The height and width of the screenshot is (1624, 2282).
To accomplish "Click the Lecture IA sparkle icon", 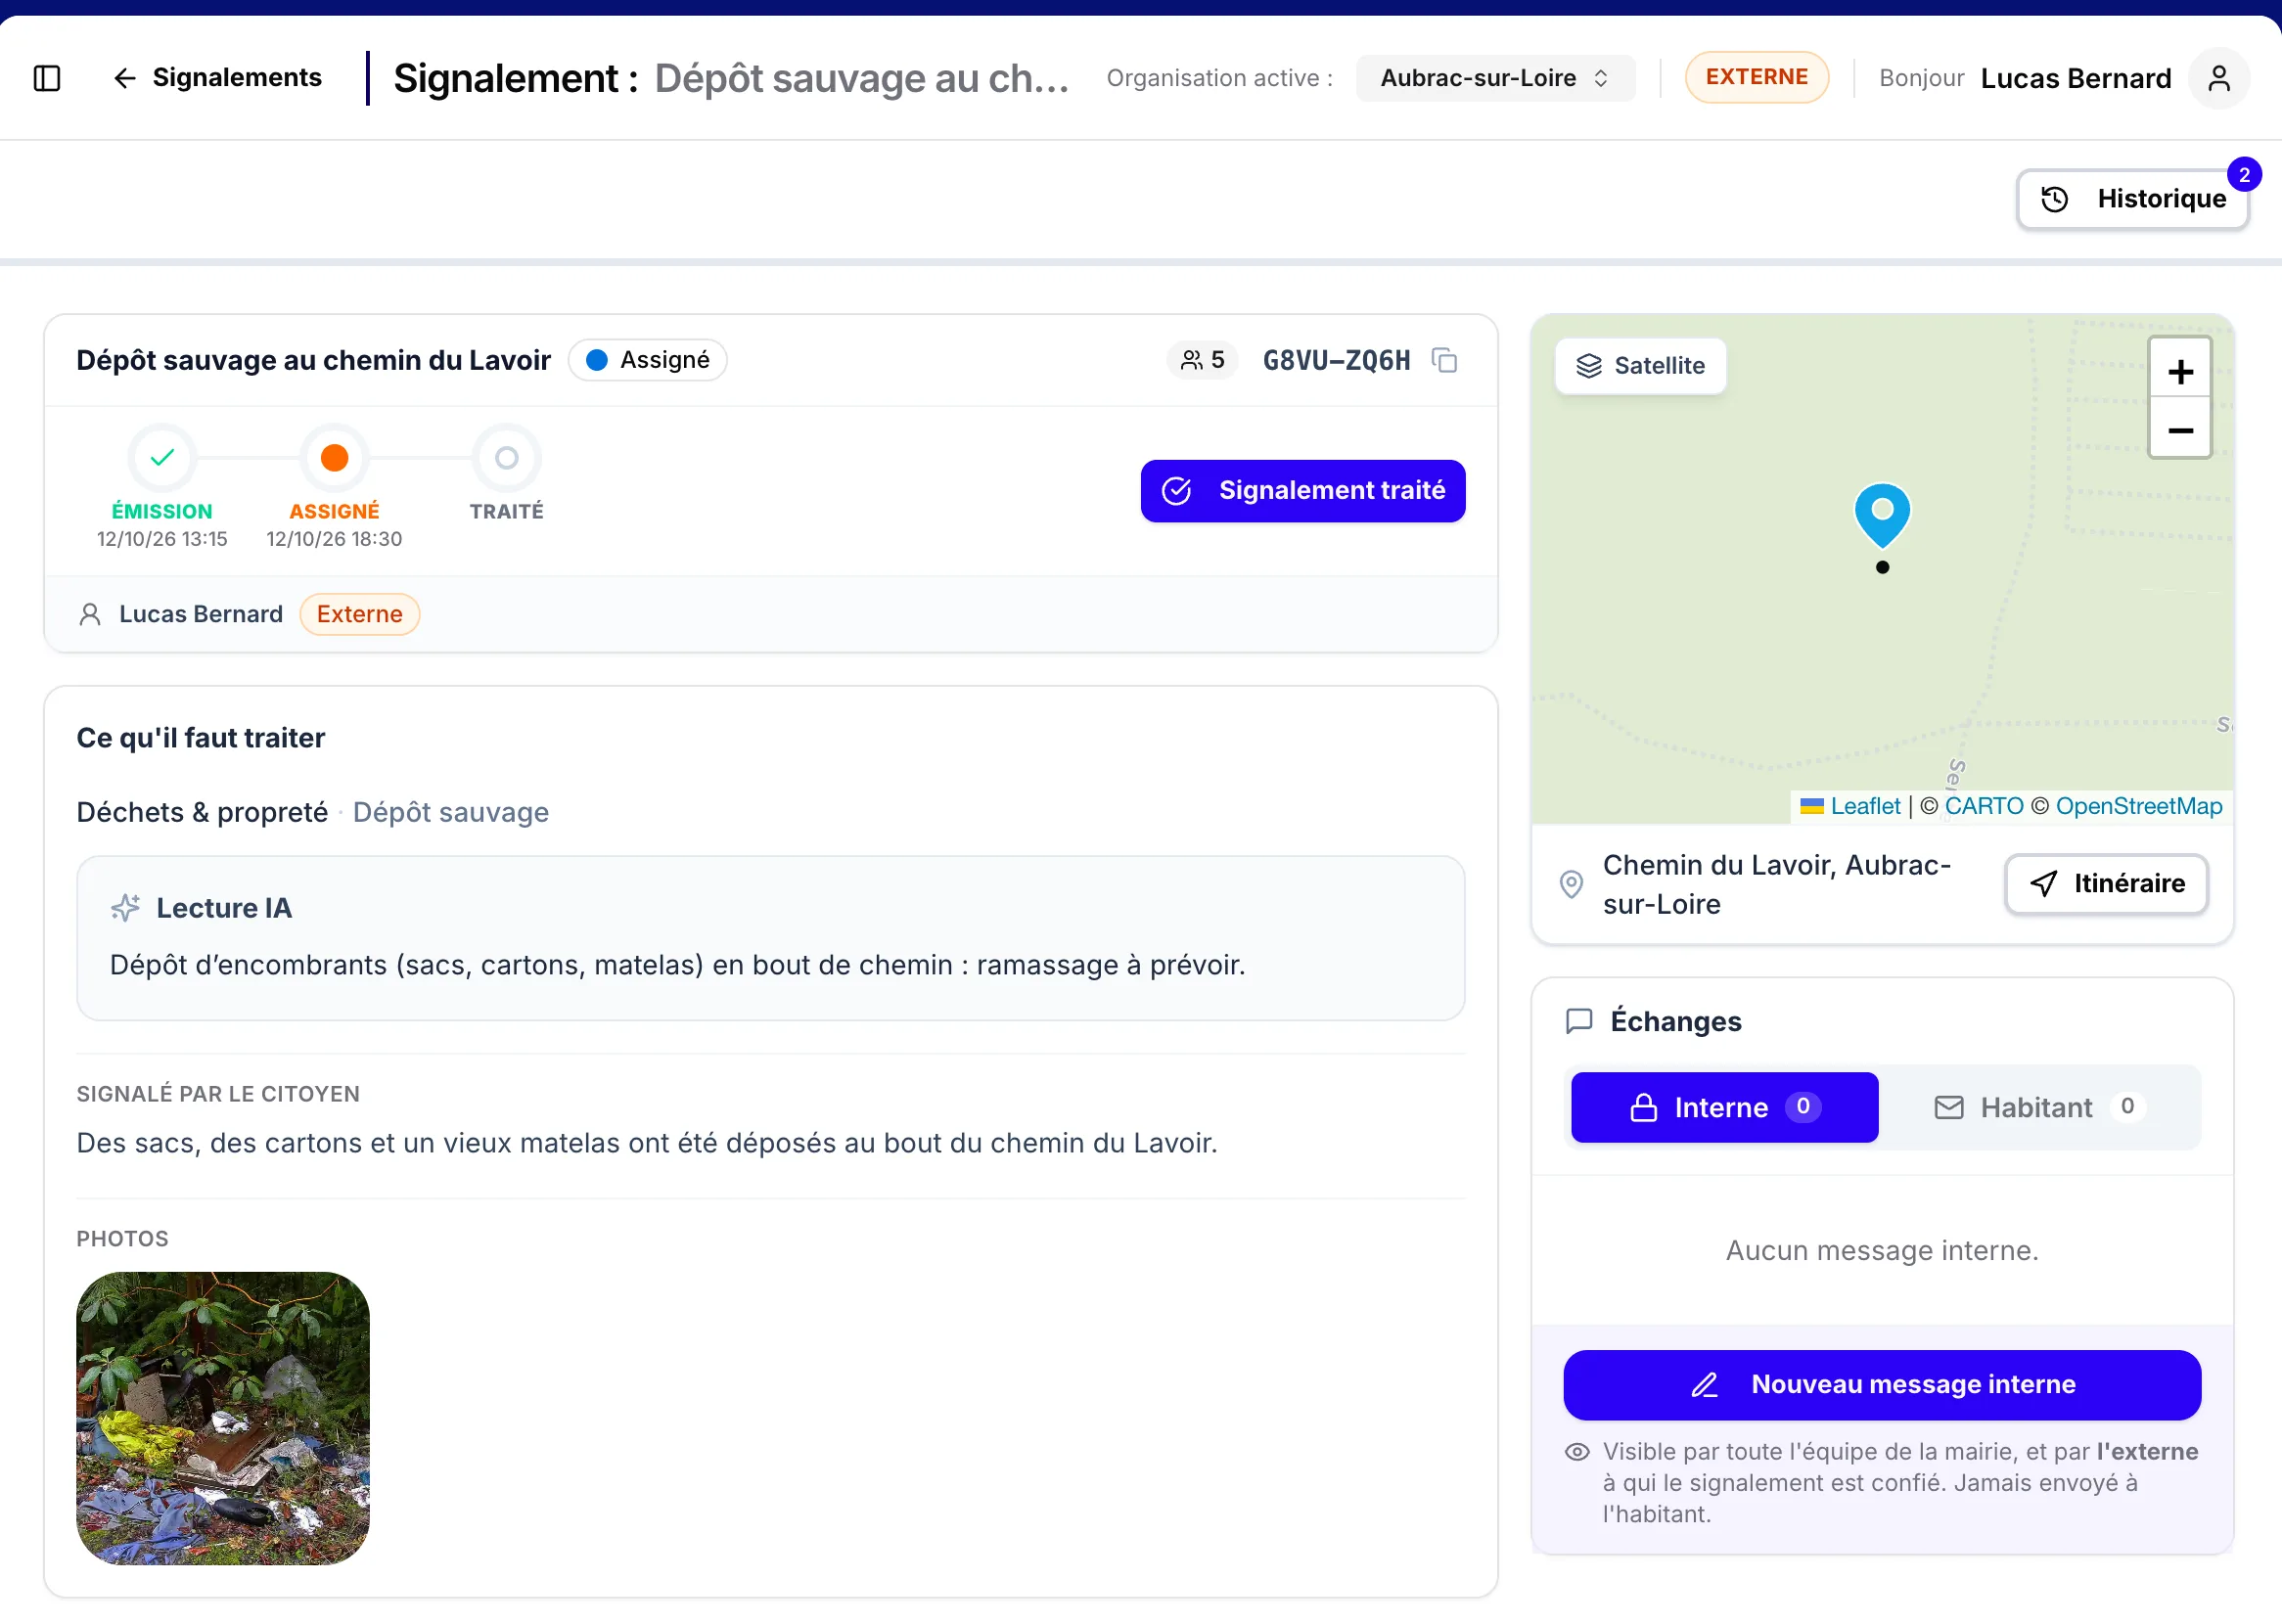I will [125, 908].
